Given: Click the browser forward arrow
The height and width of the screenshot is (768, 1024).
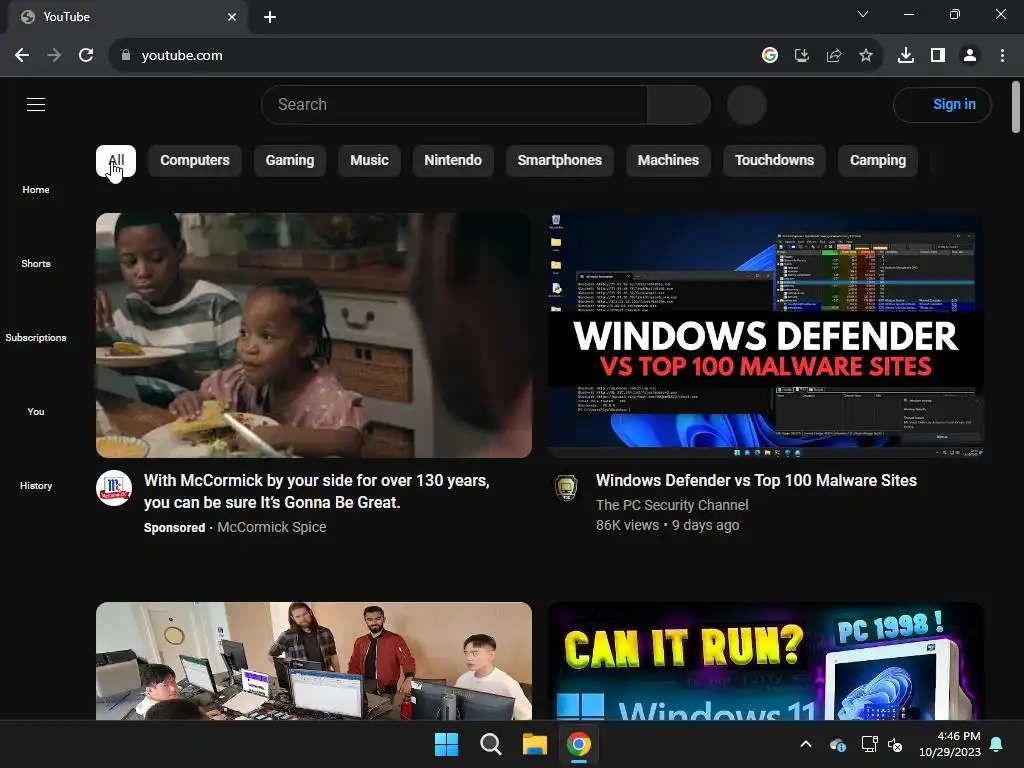Looking at the screenshot, I should point(54,56).
